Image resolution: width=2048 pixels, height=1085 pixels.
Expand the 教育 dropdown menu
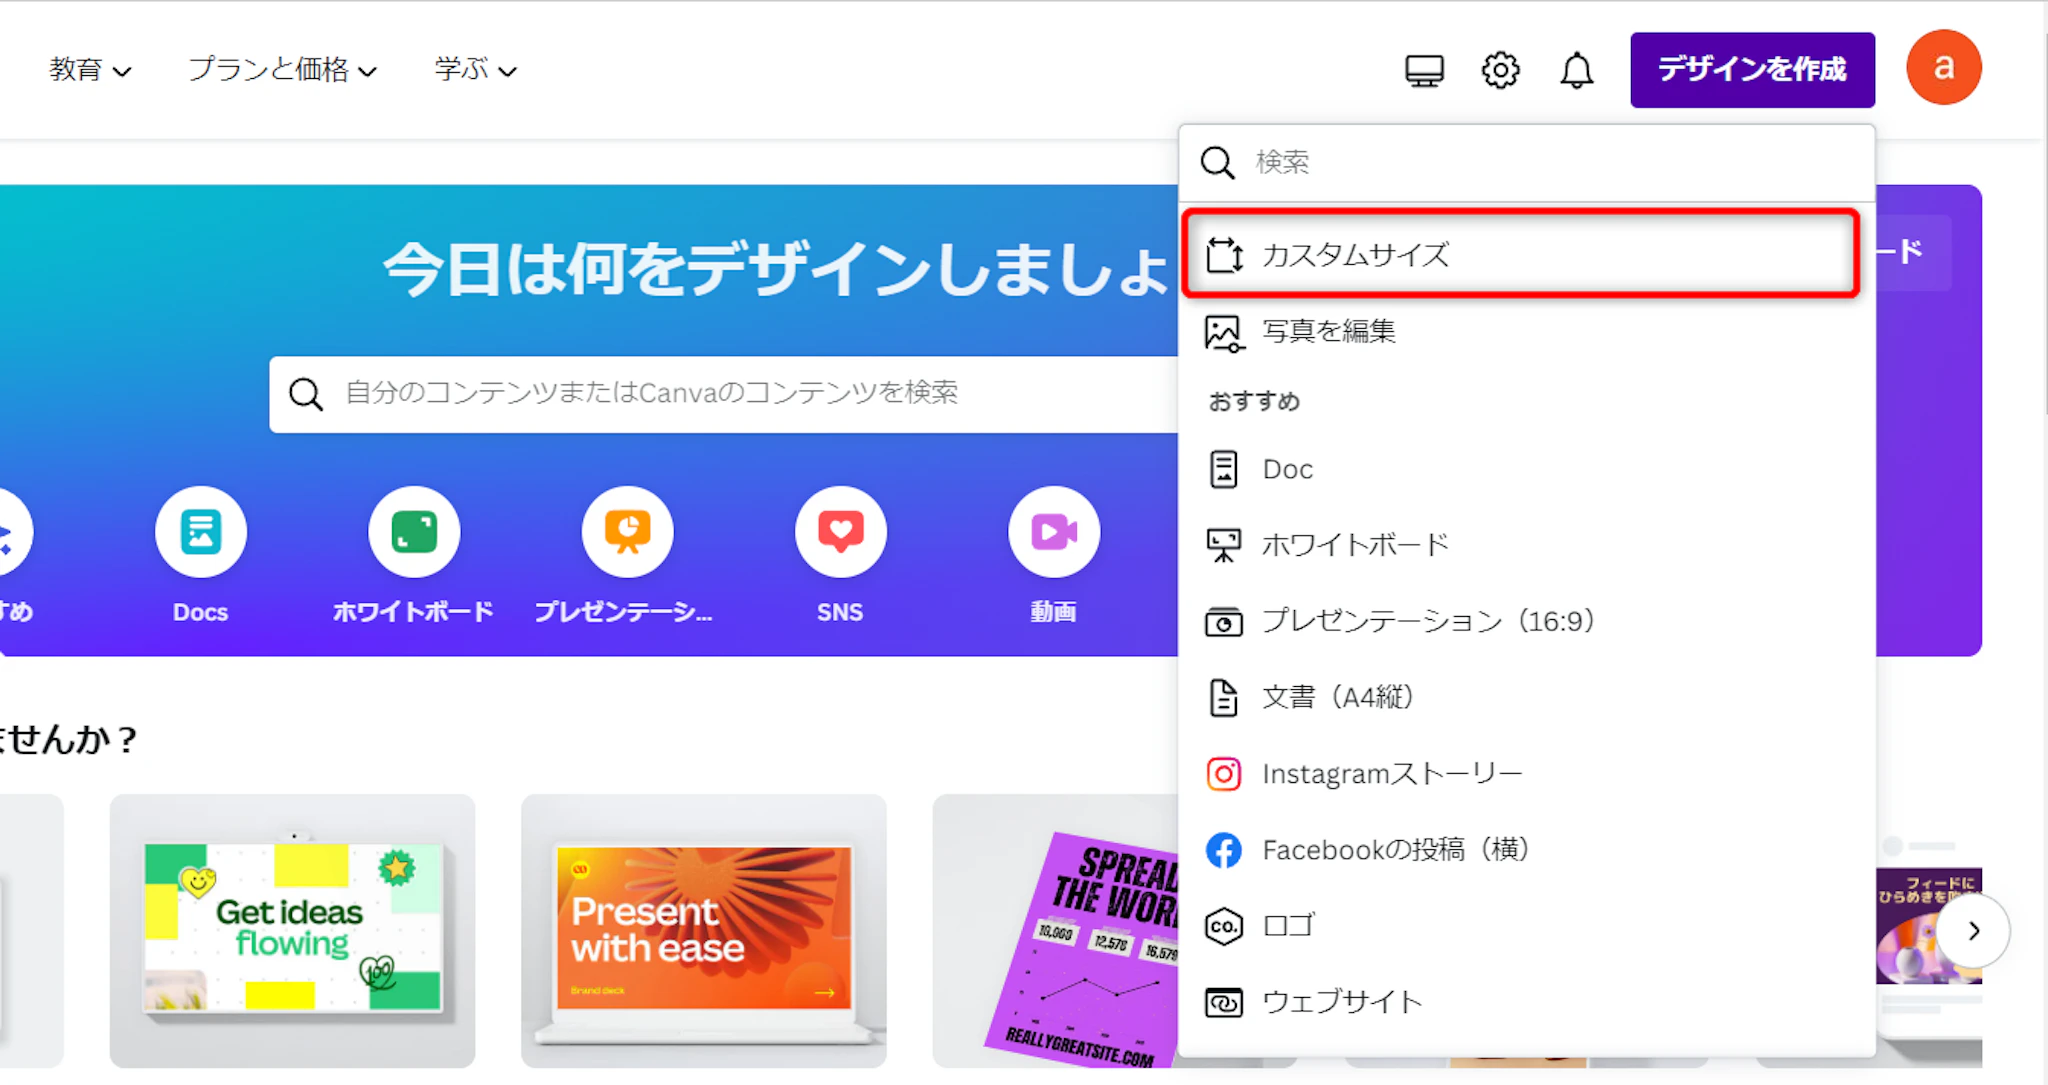pyautogui.click(x=90, y=70)
